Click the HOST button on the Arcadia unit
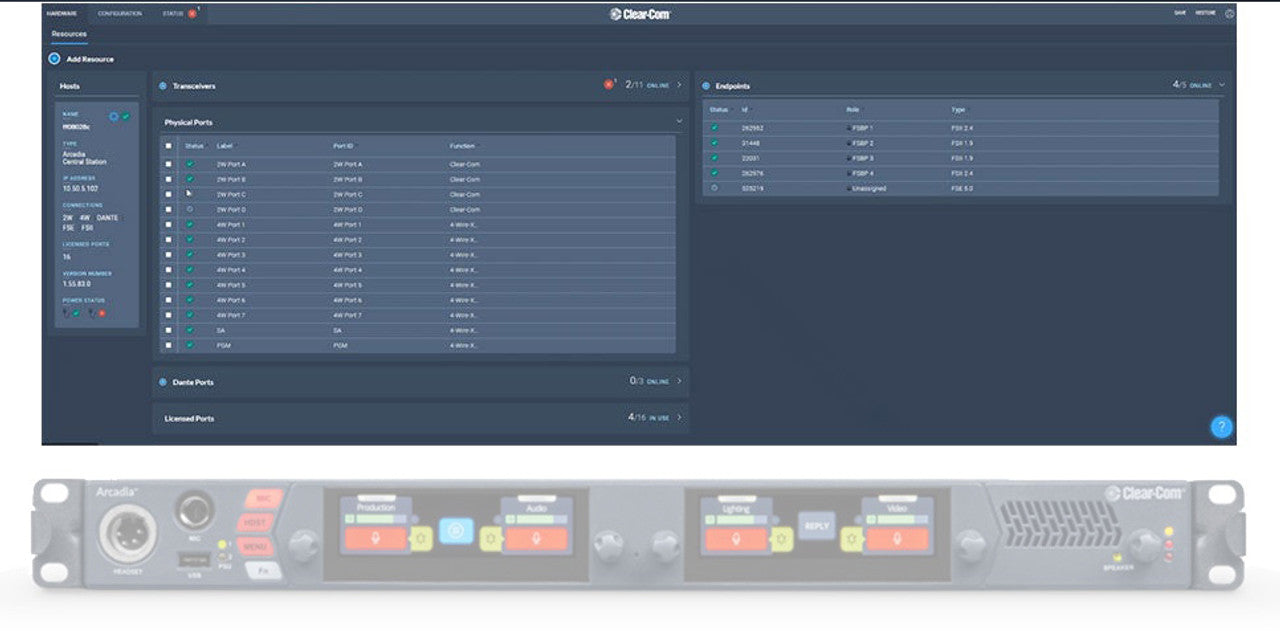Viewport: 1280px width, 631px height. click(256, 522)
